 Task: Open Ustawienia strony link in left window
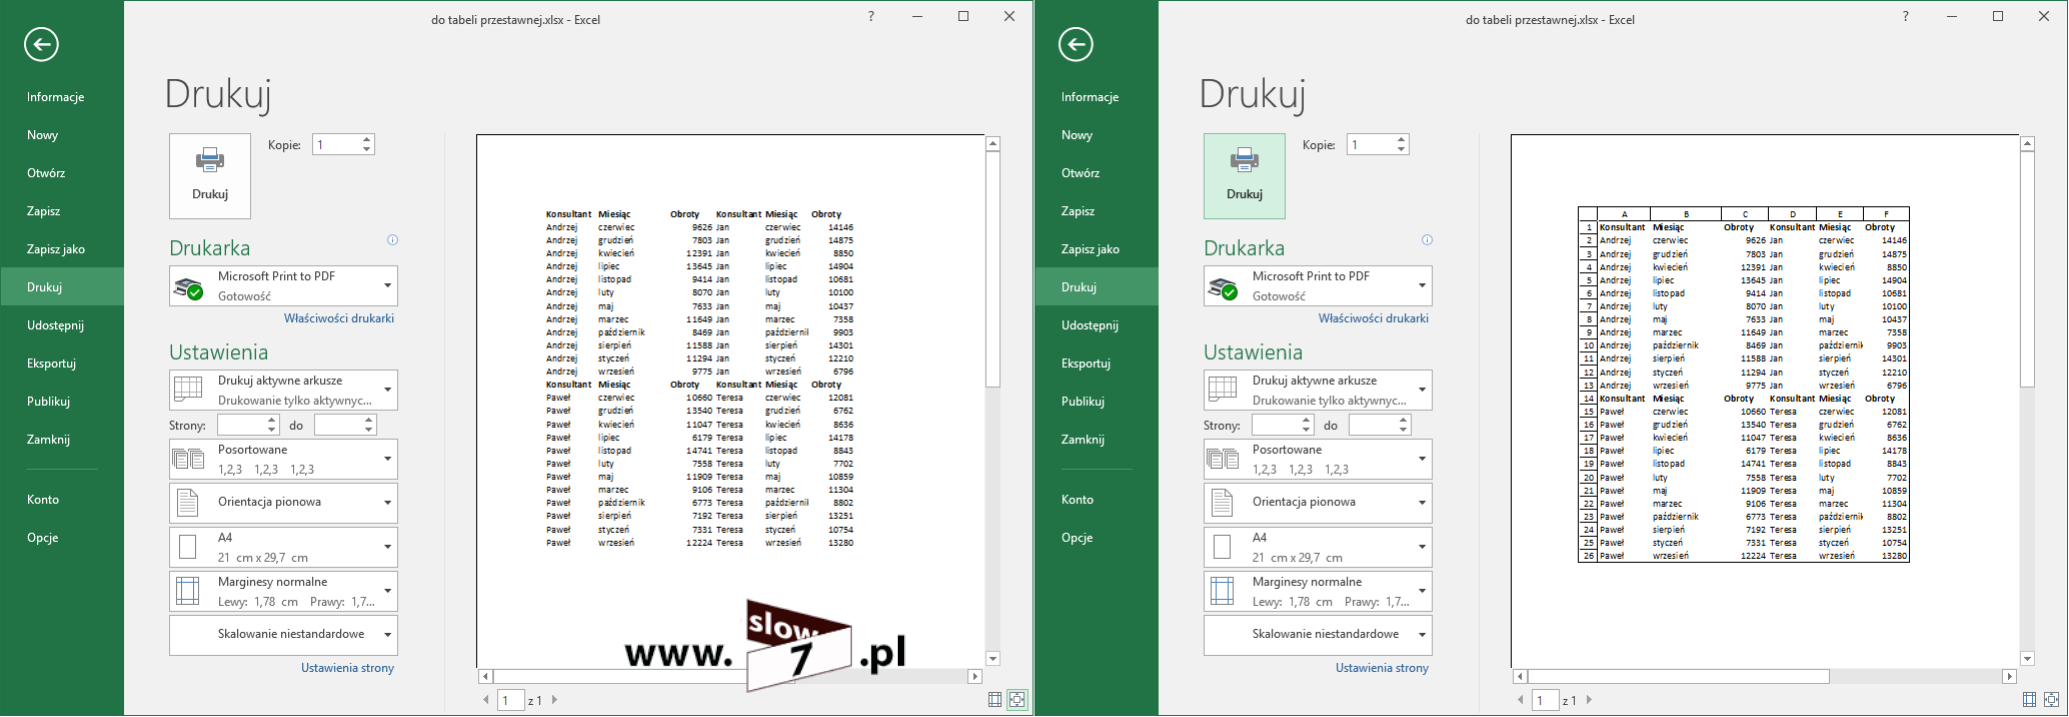pos(347,668)
